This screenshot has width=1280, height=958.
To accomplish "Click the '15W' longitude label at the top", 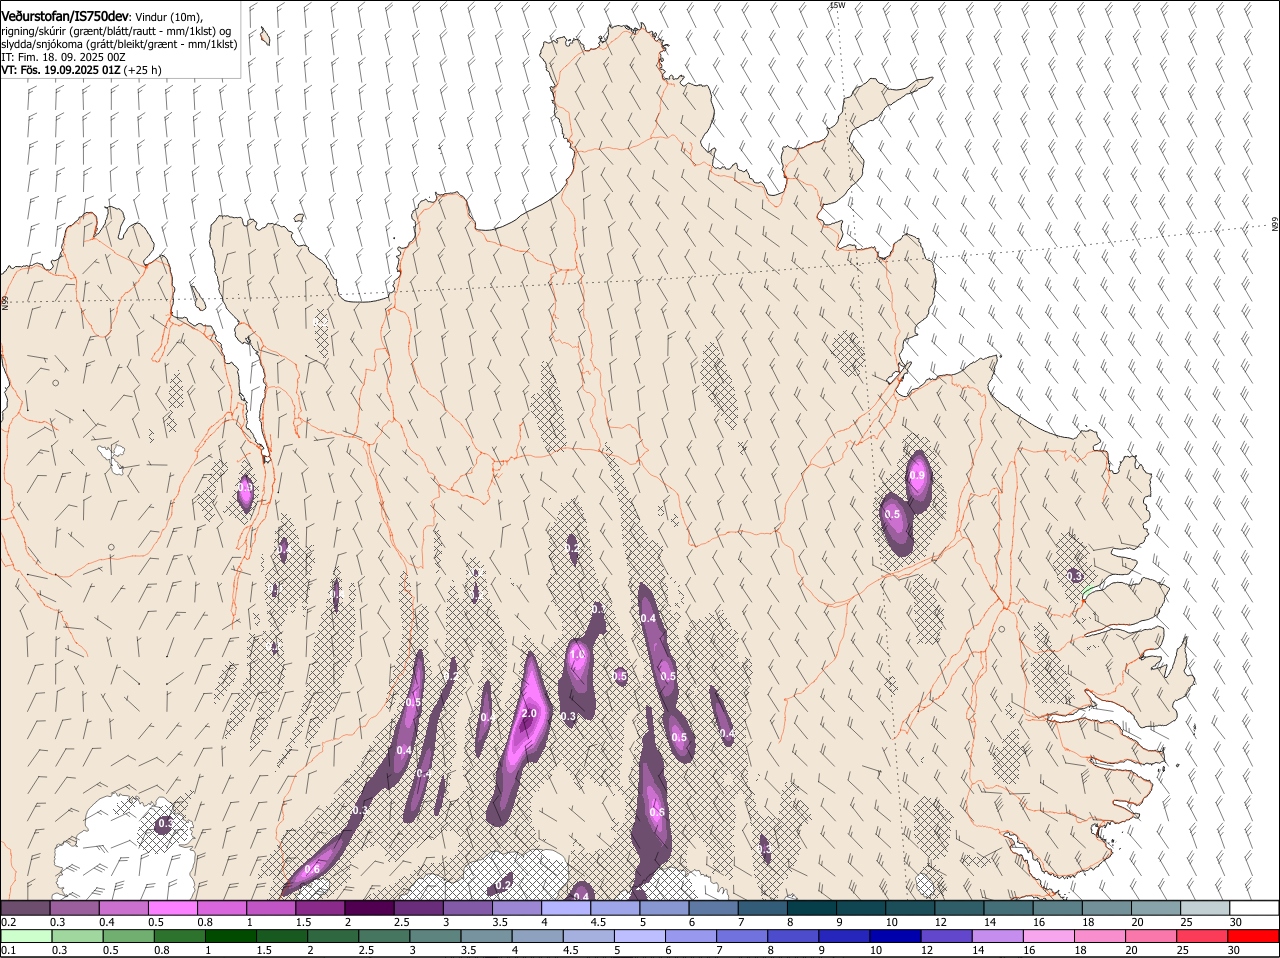I will [x=837, y=6].
